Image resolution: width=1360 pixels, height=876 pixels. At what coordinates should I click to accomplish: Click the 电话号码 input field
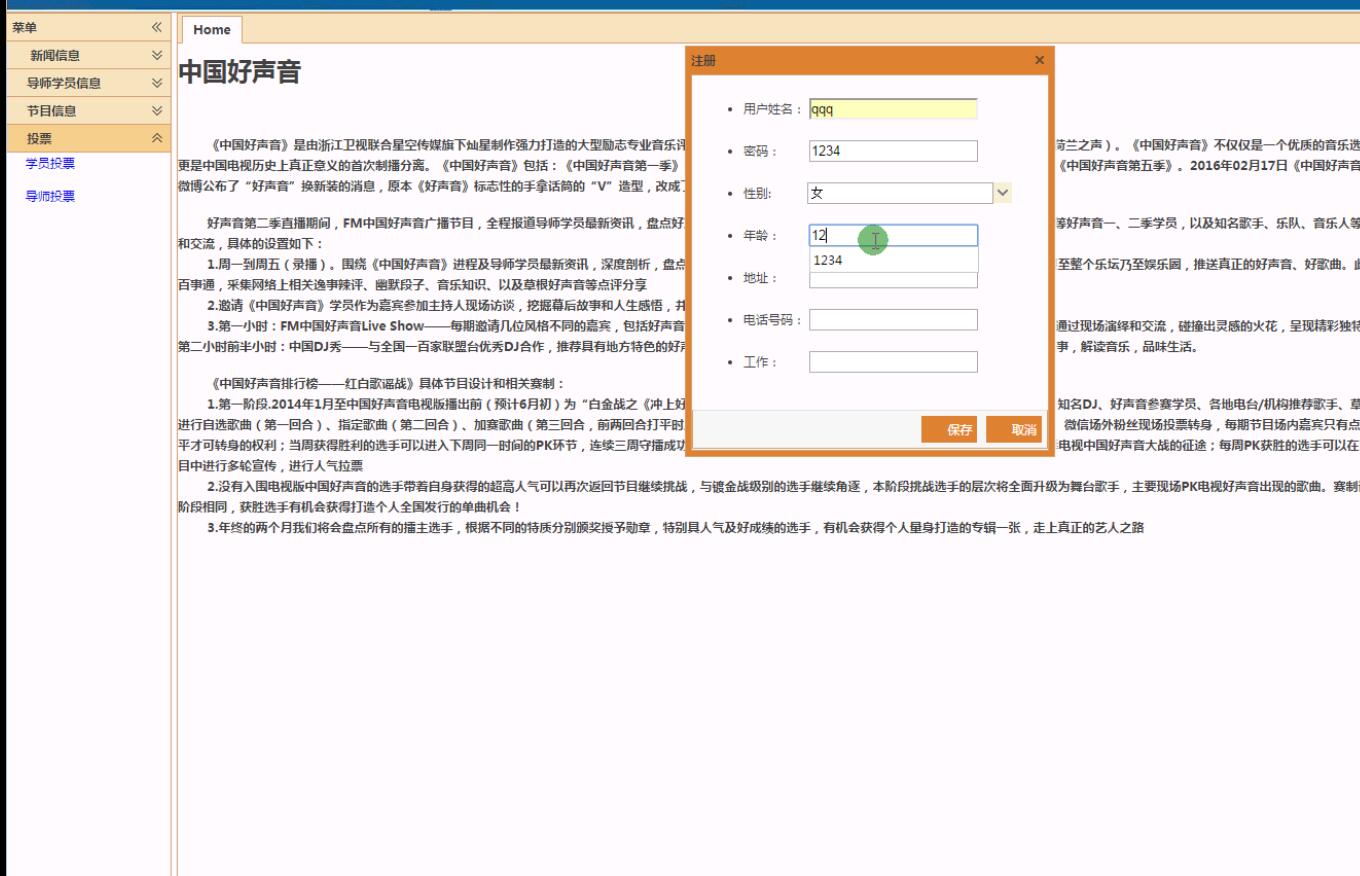(893, 320)
